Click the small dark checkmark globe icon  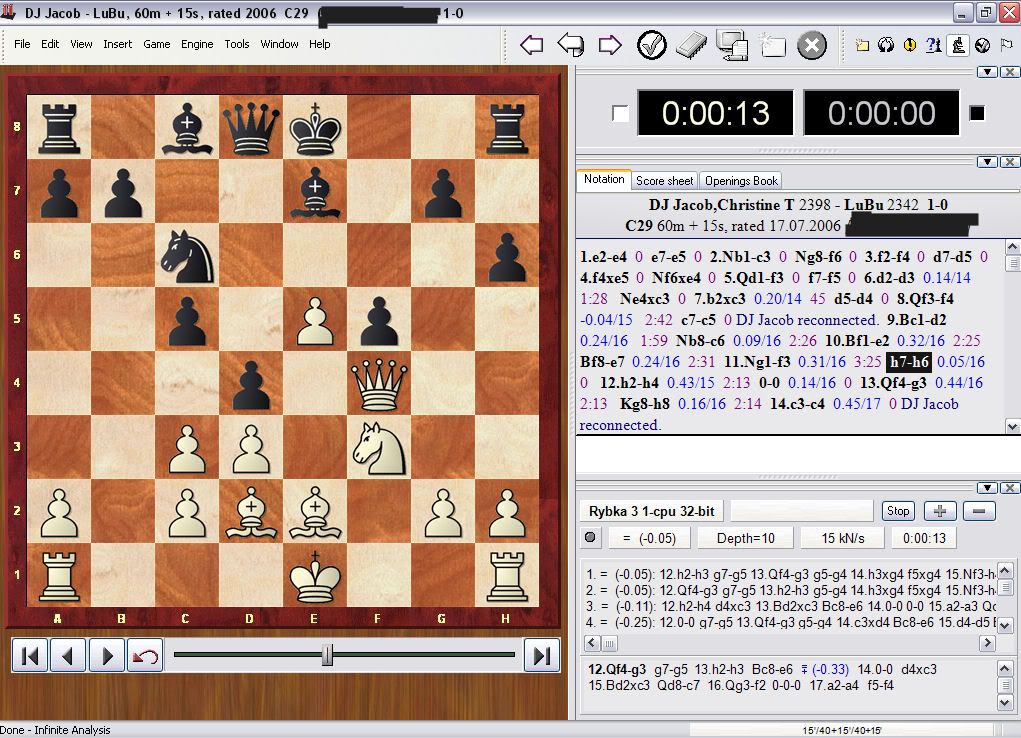pos(983,45)
